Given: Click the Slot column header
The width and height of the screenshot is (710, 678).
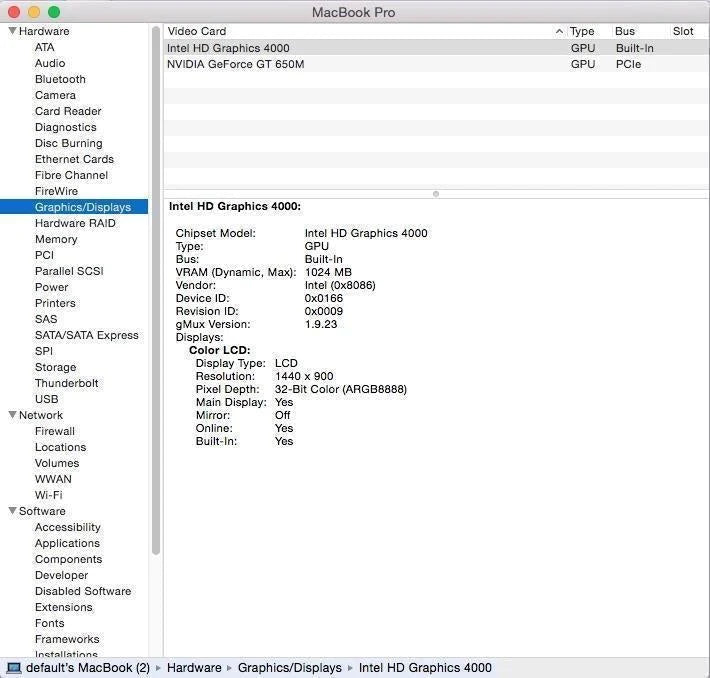Looking at the screenshot, I should (683, 31).
